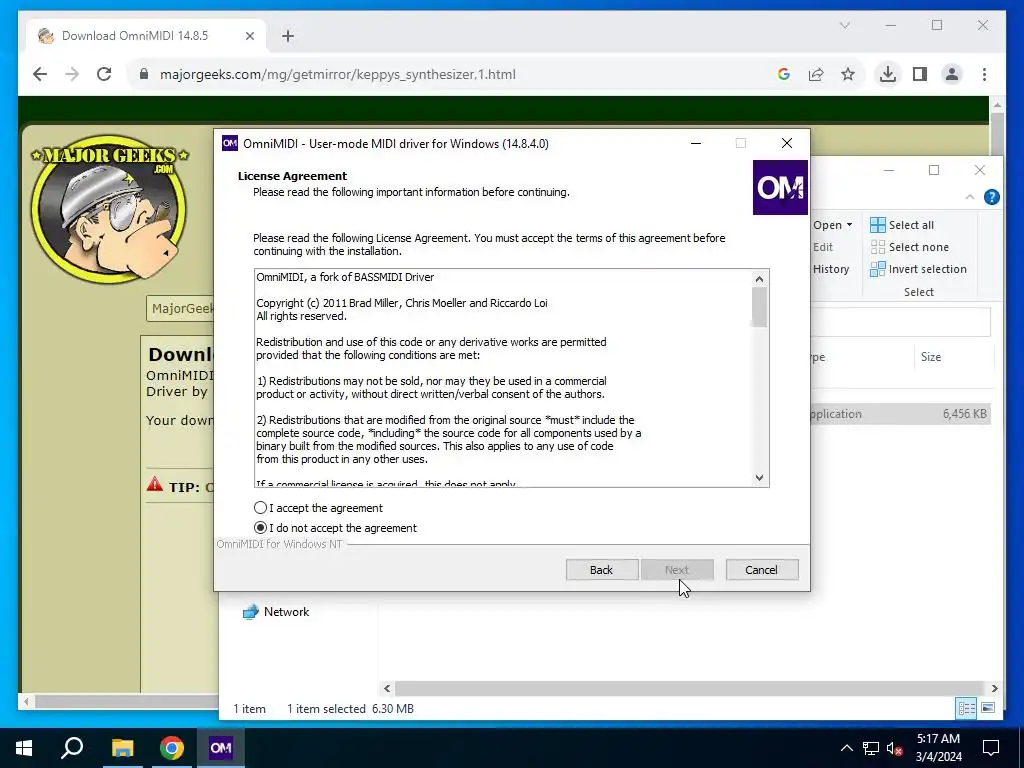Click the majorgeeks.com URL address bar
The height and width of the screenshot is (768, 1024).
click(338, 74)
